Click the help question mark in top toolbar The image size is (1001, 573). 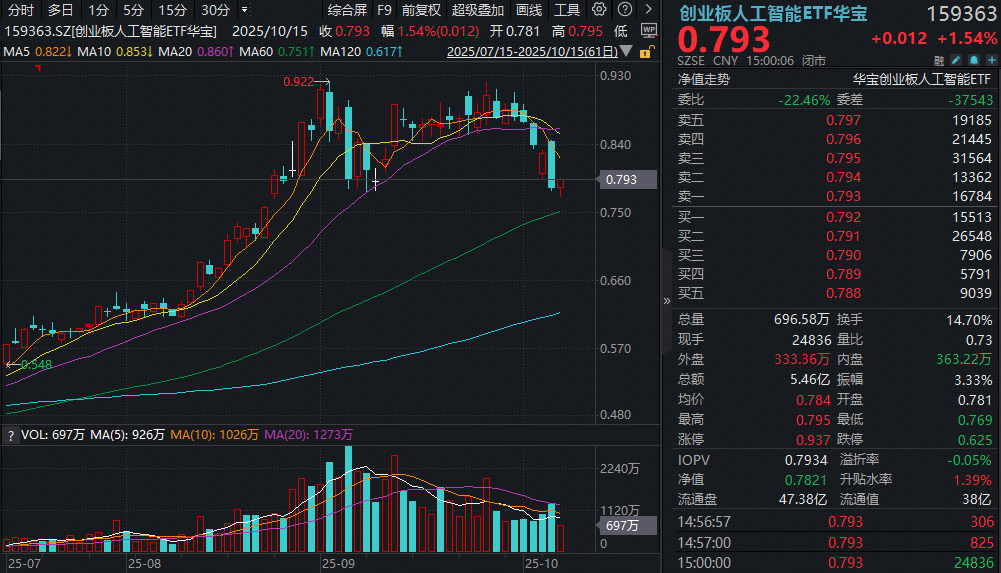point(623,10)
